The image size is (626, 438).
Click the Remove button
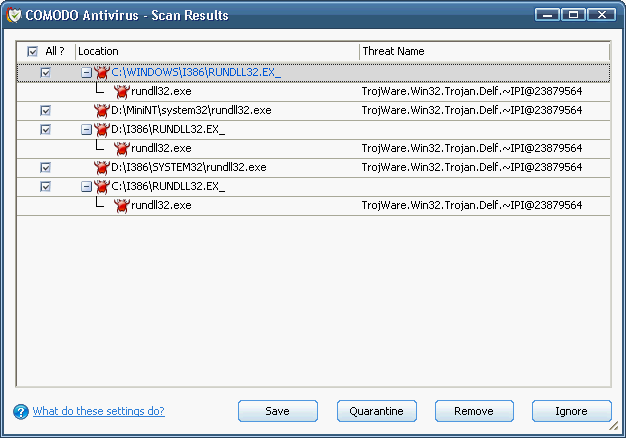(x=474, y=411)
